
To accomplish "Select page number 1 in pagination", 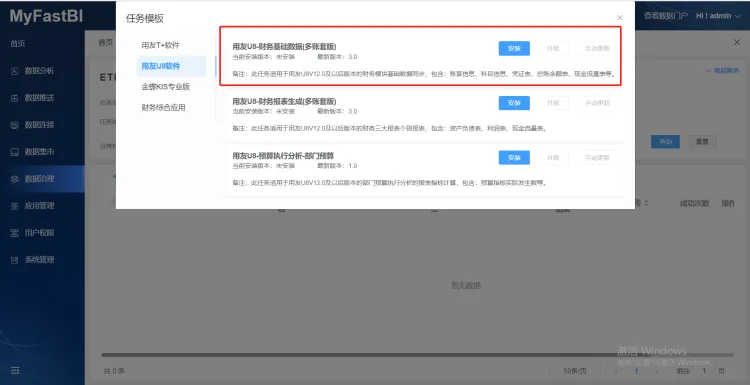I will click(636, 371).
